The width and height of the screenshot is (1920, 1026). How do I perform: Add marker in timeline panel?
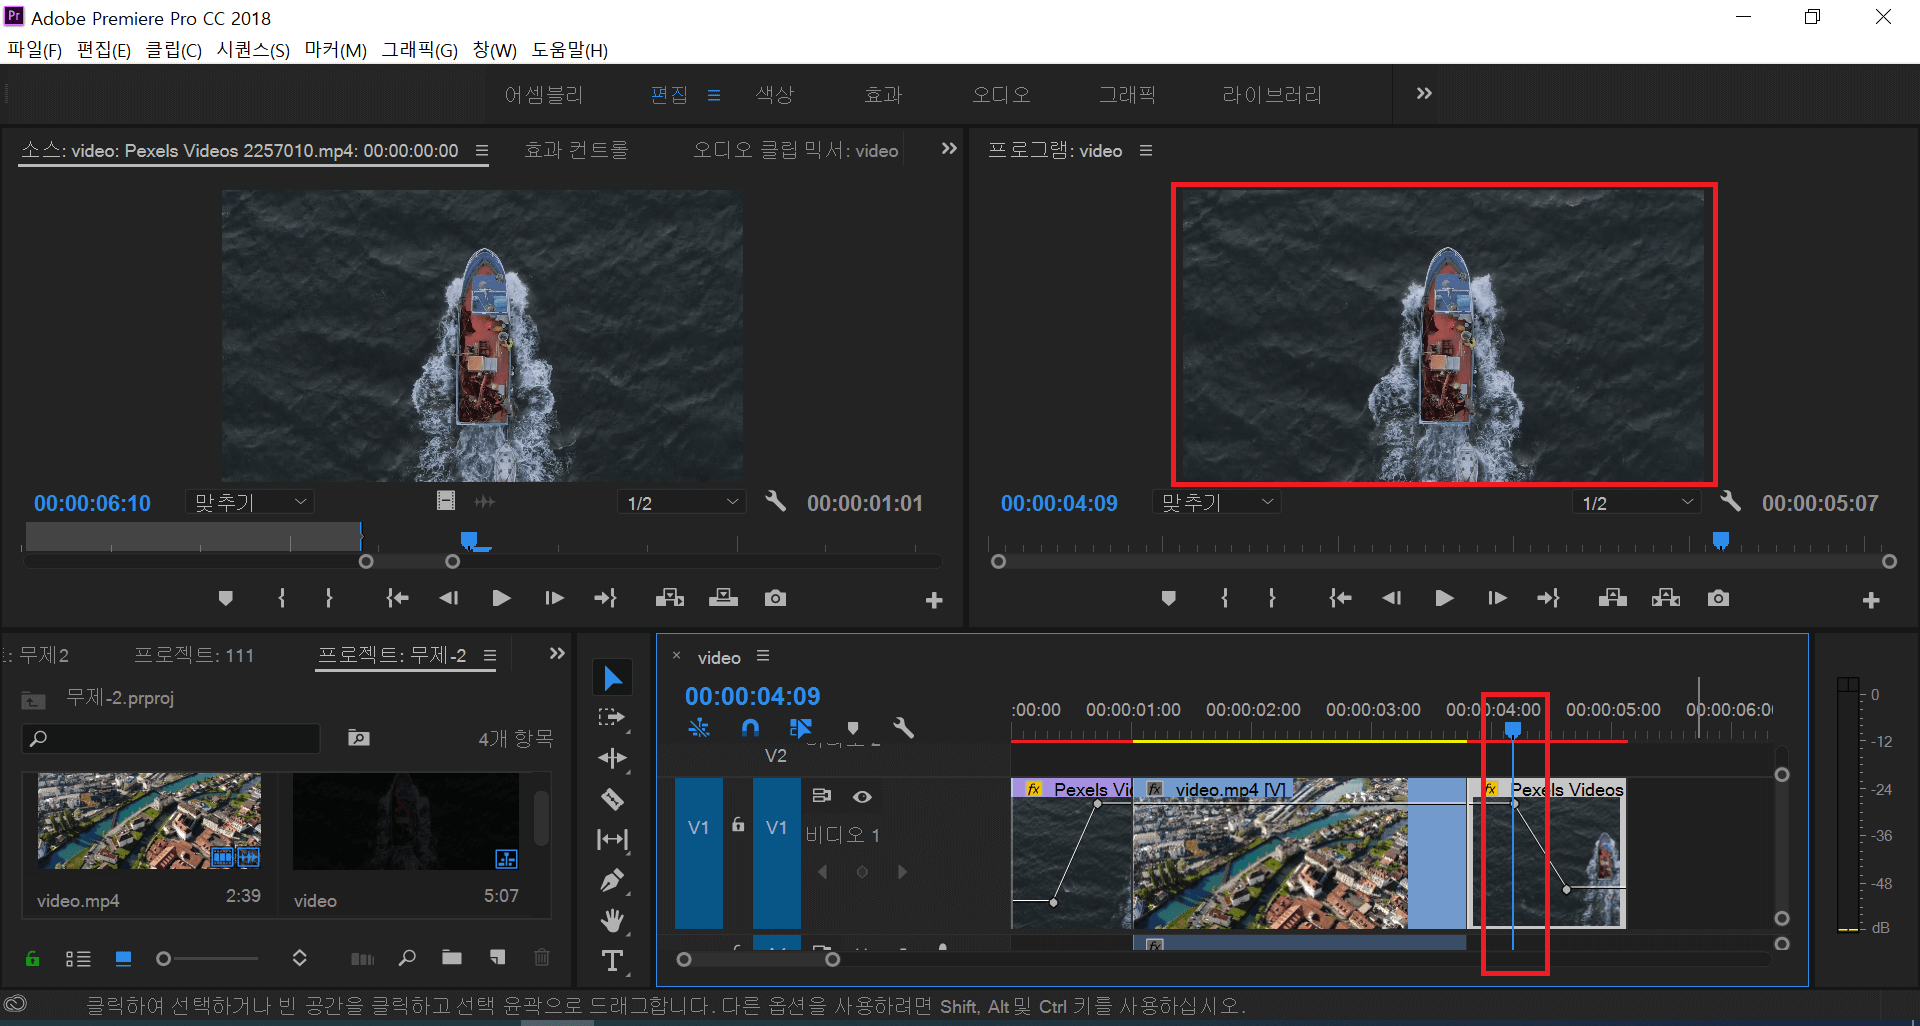point(852,728)
